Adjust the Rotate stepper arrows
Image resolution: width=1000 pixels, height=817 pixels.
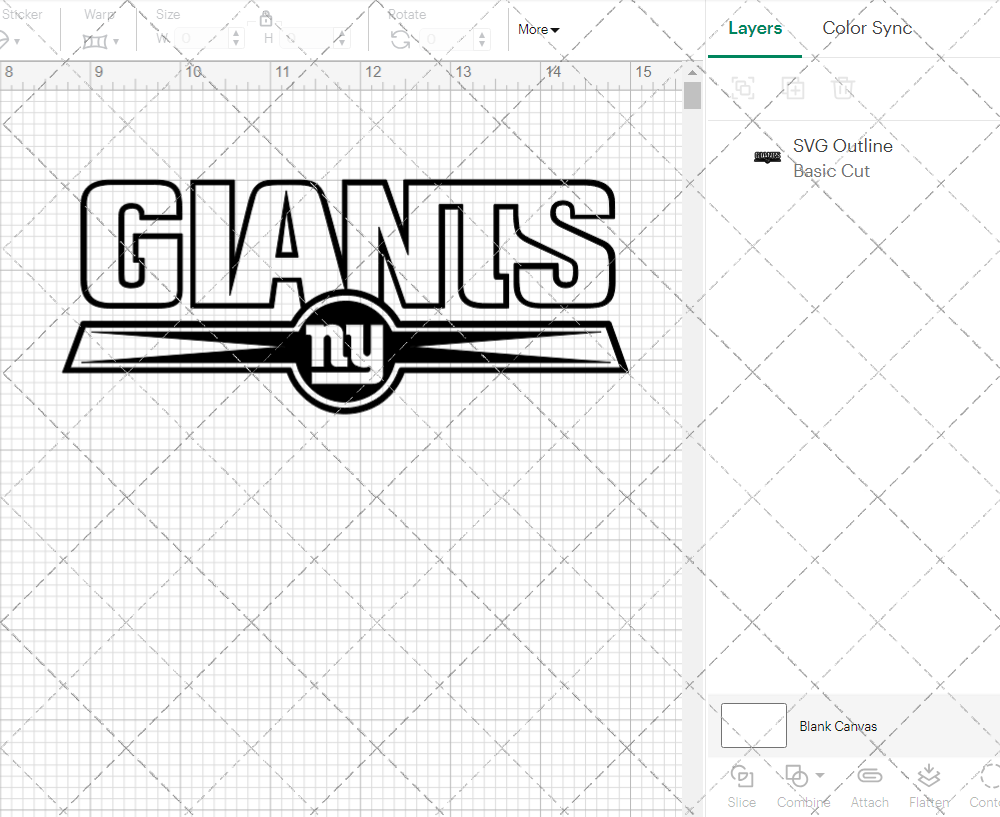click(482, 39)
